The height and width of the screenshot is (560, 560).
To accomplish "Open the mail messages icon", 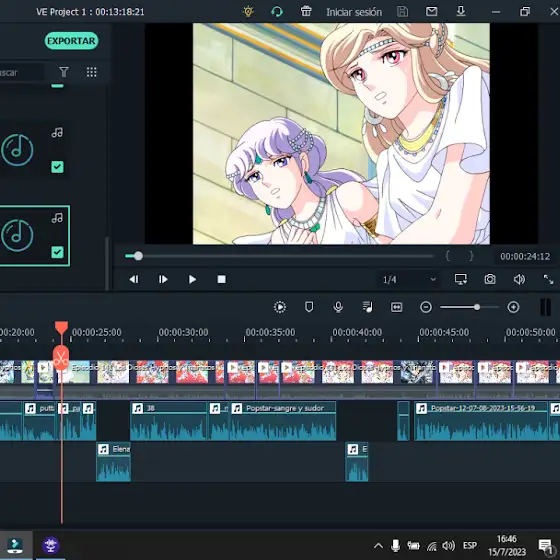I will (x=431, y=12).
